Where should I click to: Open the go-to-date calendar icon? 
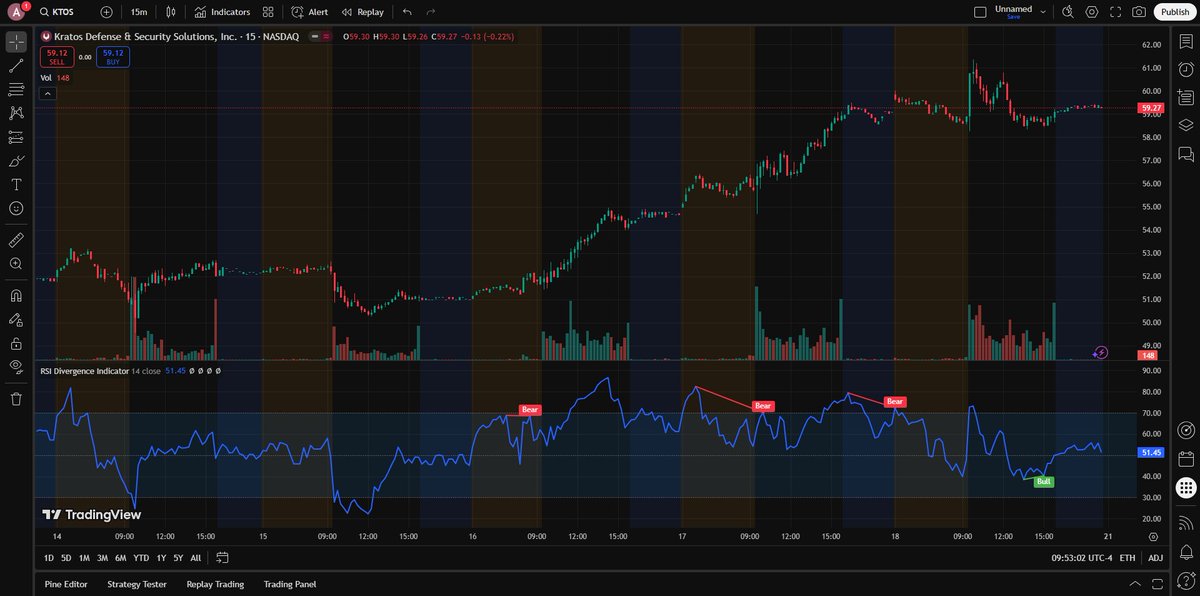coord(222,558)
